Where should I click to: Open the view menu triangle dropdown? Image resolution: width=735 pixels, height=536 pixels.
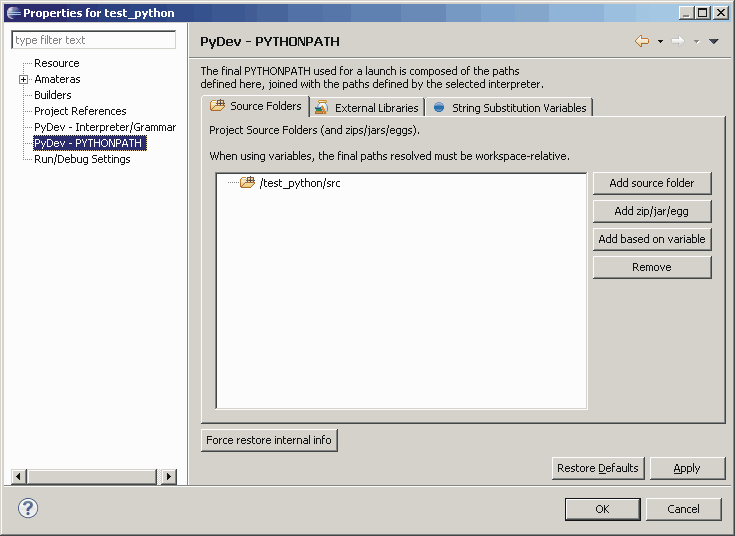coord(713,42)
